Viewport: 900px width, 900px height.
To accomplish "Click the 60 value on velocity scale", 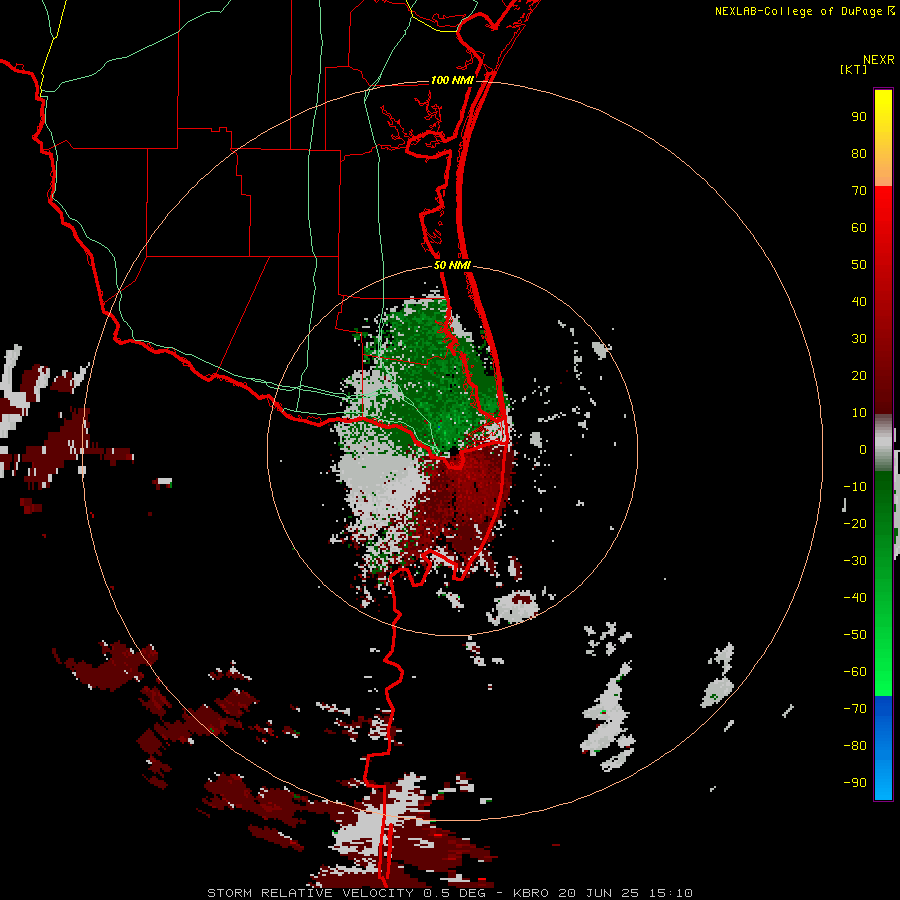I will (x=859, y=227).
